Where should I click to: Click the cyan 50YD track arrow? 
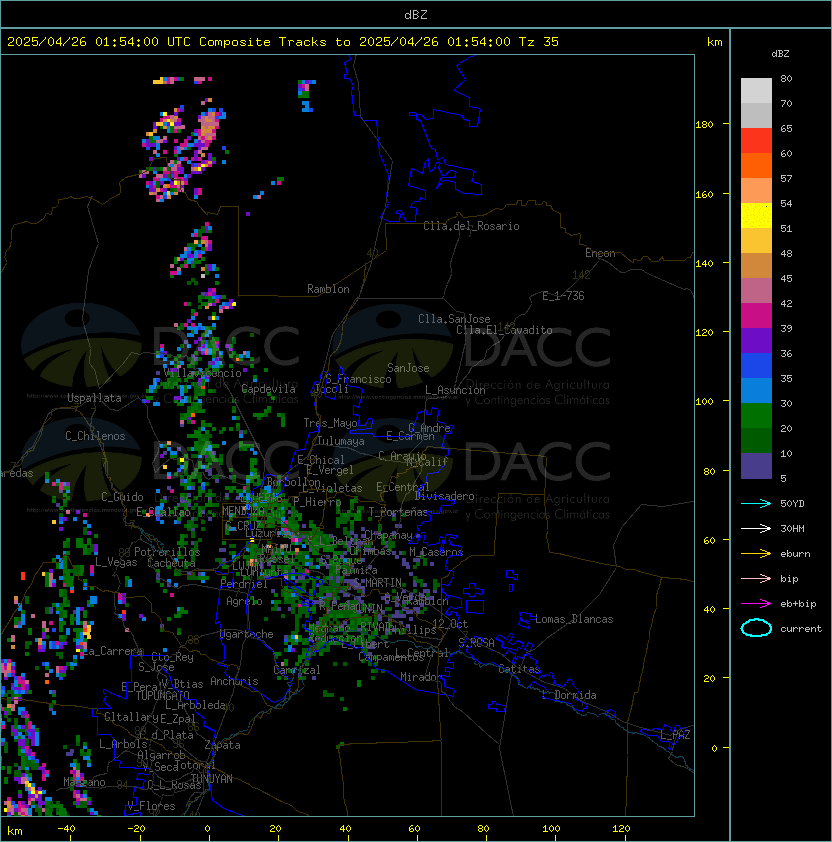pos(756,503)
